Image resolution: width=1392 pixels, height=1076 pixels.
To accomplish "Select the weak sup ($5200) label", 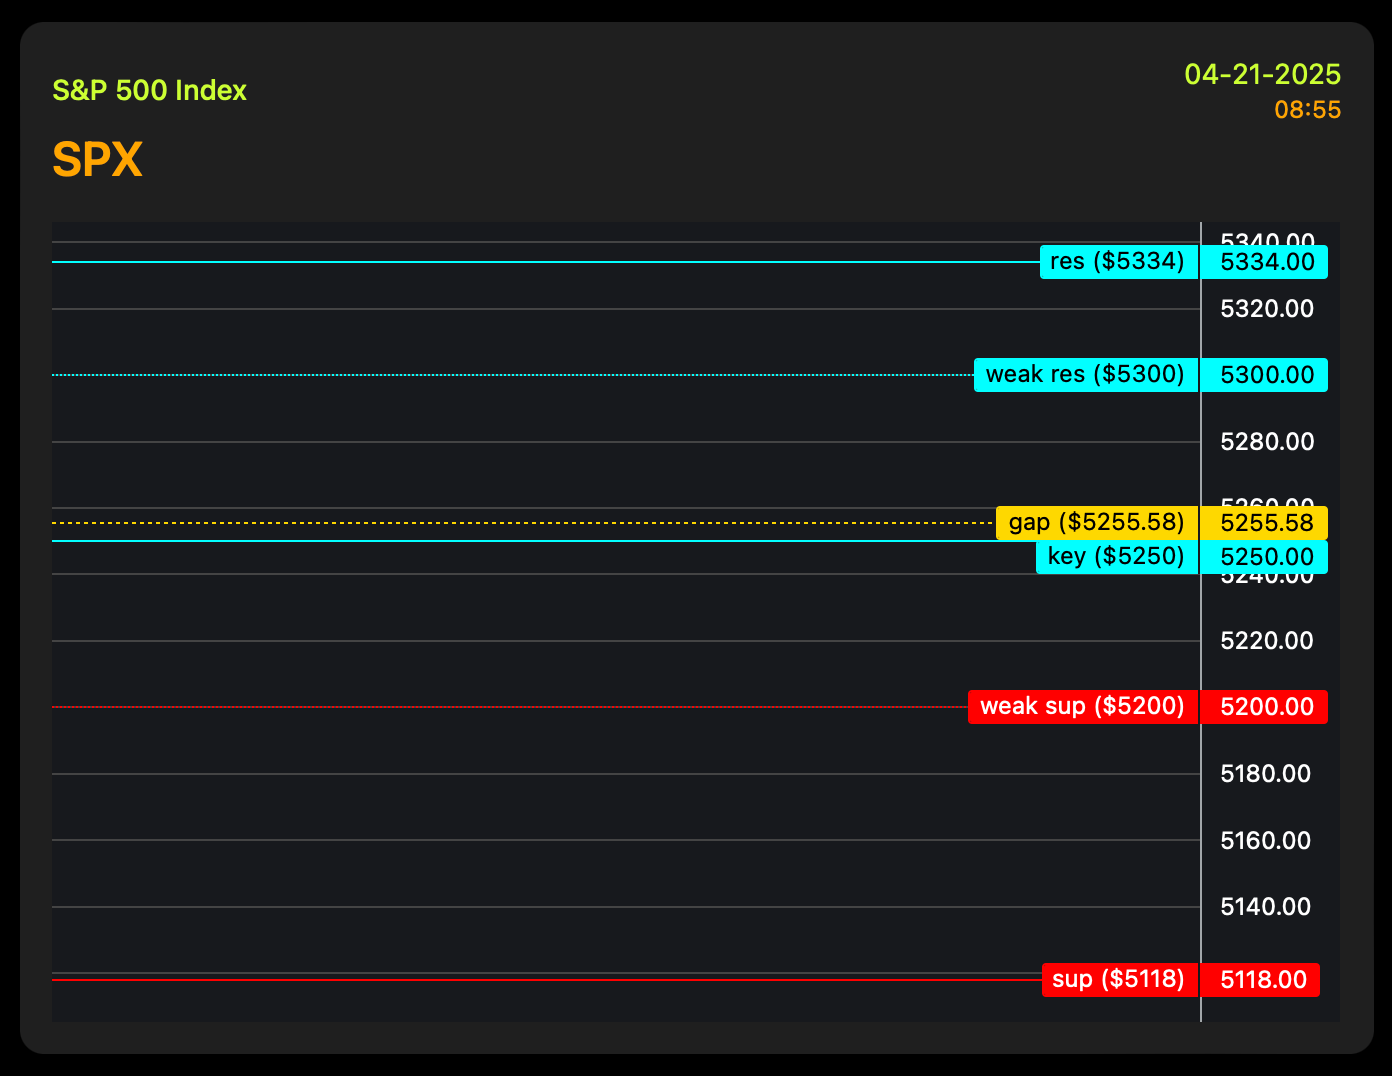I will click(x=1082, y=707).
